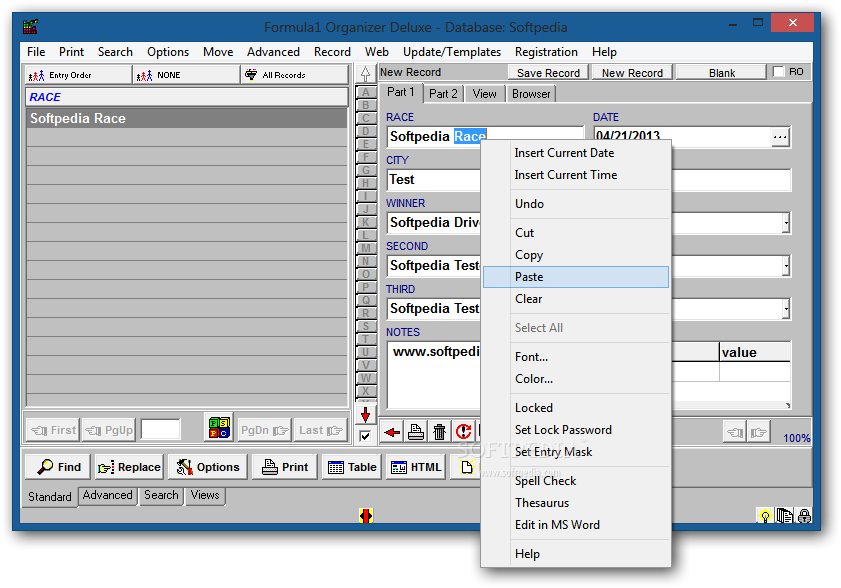This screenshot has height=588, width=841.
Task: Click the red left arrow record icon
Action: (392, 431)
